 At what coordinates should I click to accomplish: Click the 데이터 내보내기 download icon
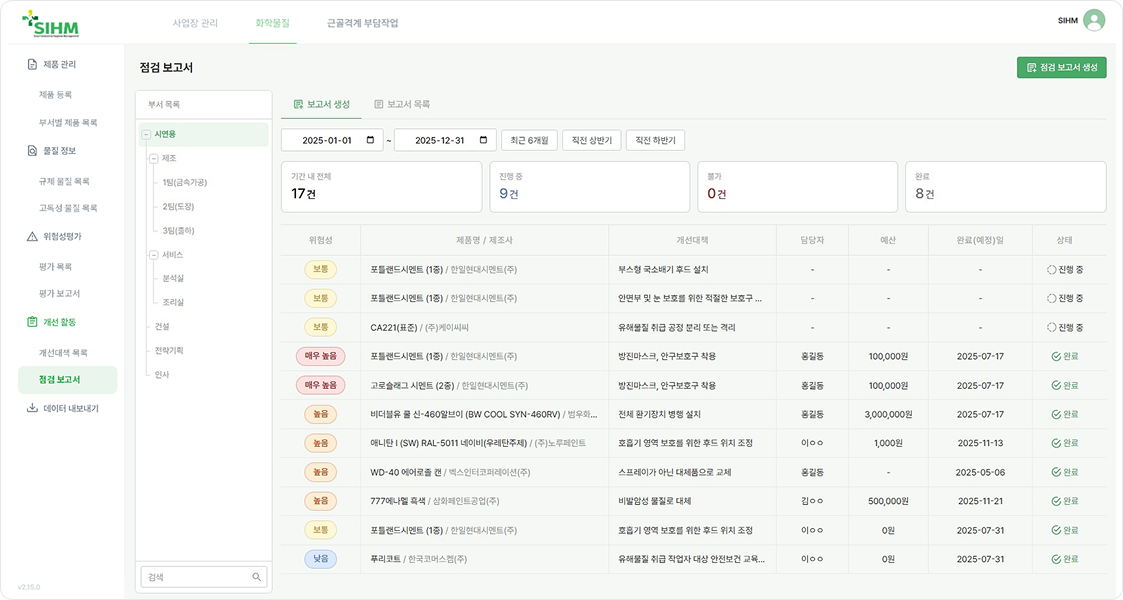(x=32, y=408)
